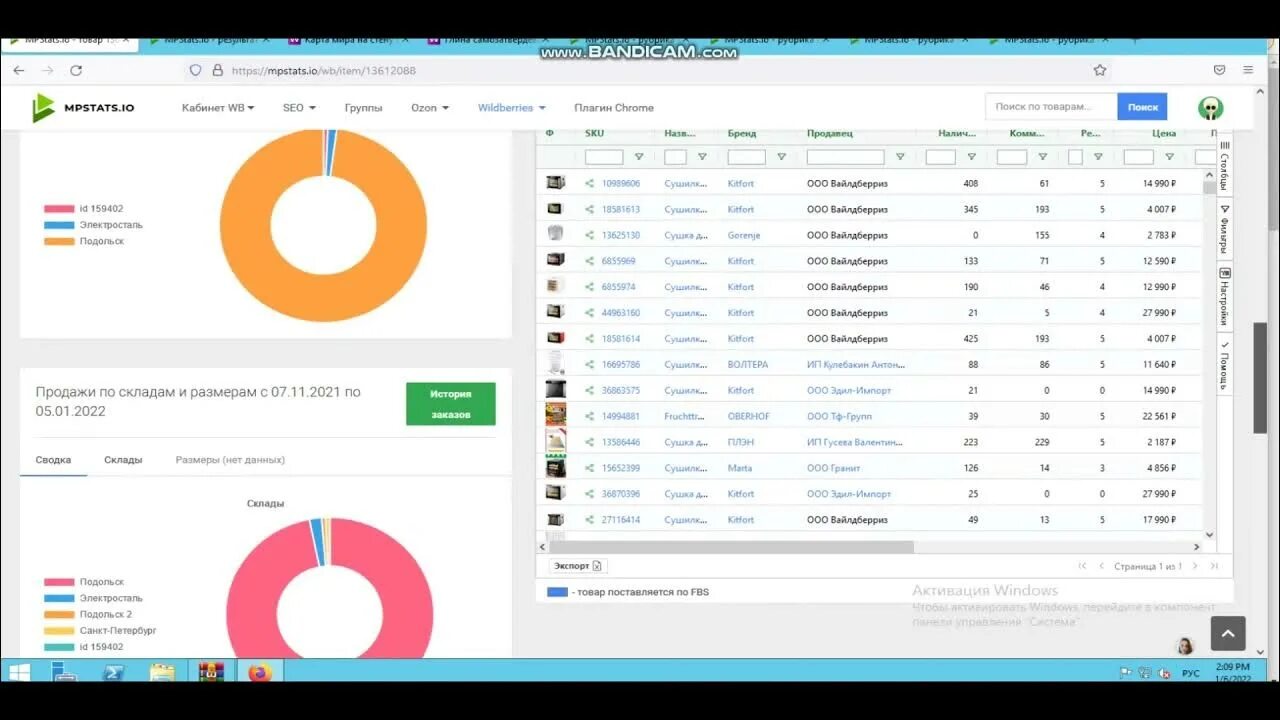Viewport: 1280px width, 720px height.
Task: Click the SKU column filter input
Action: [x=604, y=157]
